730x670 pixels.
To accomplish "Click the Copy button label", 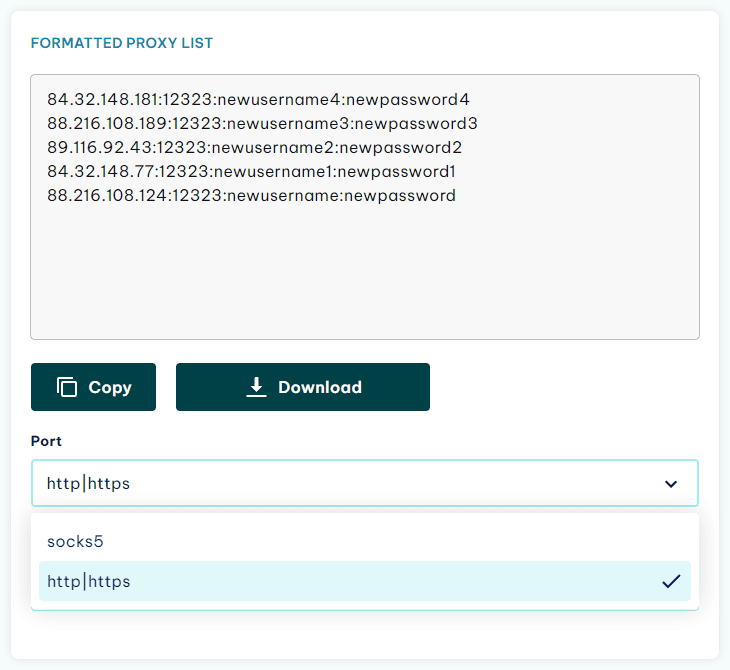I will (110, 387).
